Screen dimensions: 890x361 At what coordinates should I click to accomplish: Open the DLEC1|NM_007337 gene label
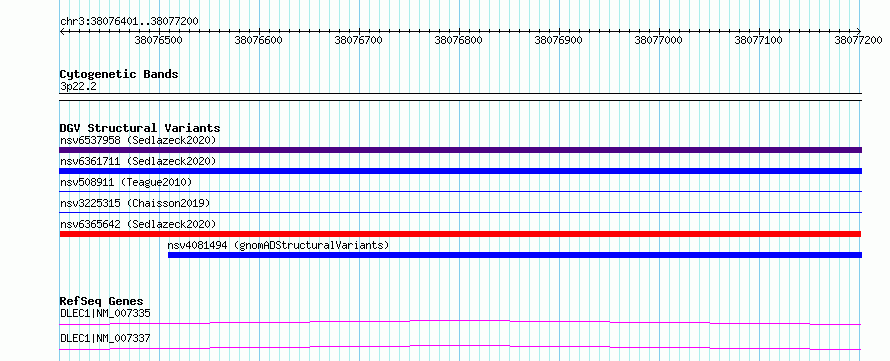tap(105, 339)
